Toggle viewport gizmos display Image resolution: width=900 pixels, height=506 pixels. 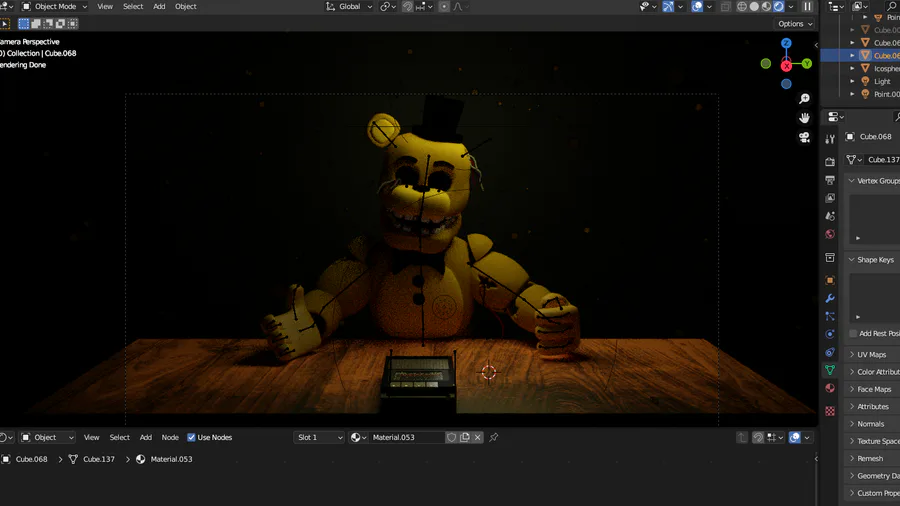pos(668,6)
